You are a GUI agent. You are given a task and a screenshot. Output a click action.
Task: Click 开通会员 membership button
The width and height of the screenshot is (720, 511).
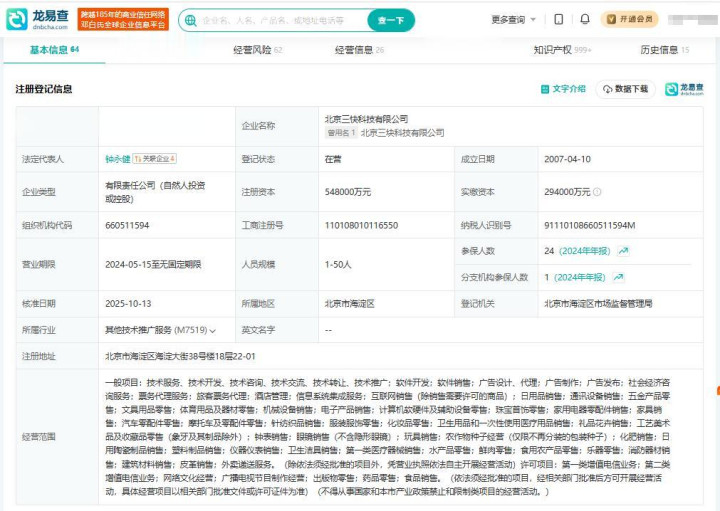[x=630, y=19]
